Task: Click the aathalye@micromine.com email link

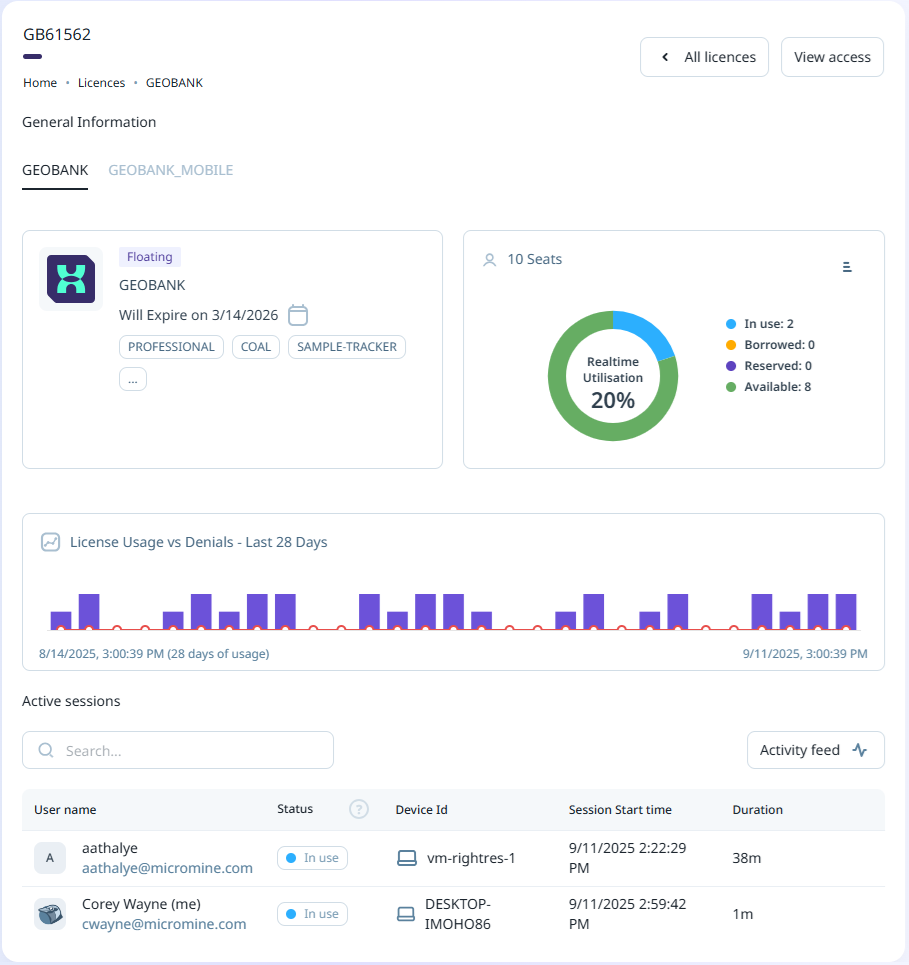Action: click(167, 868)
